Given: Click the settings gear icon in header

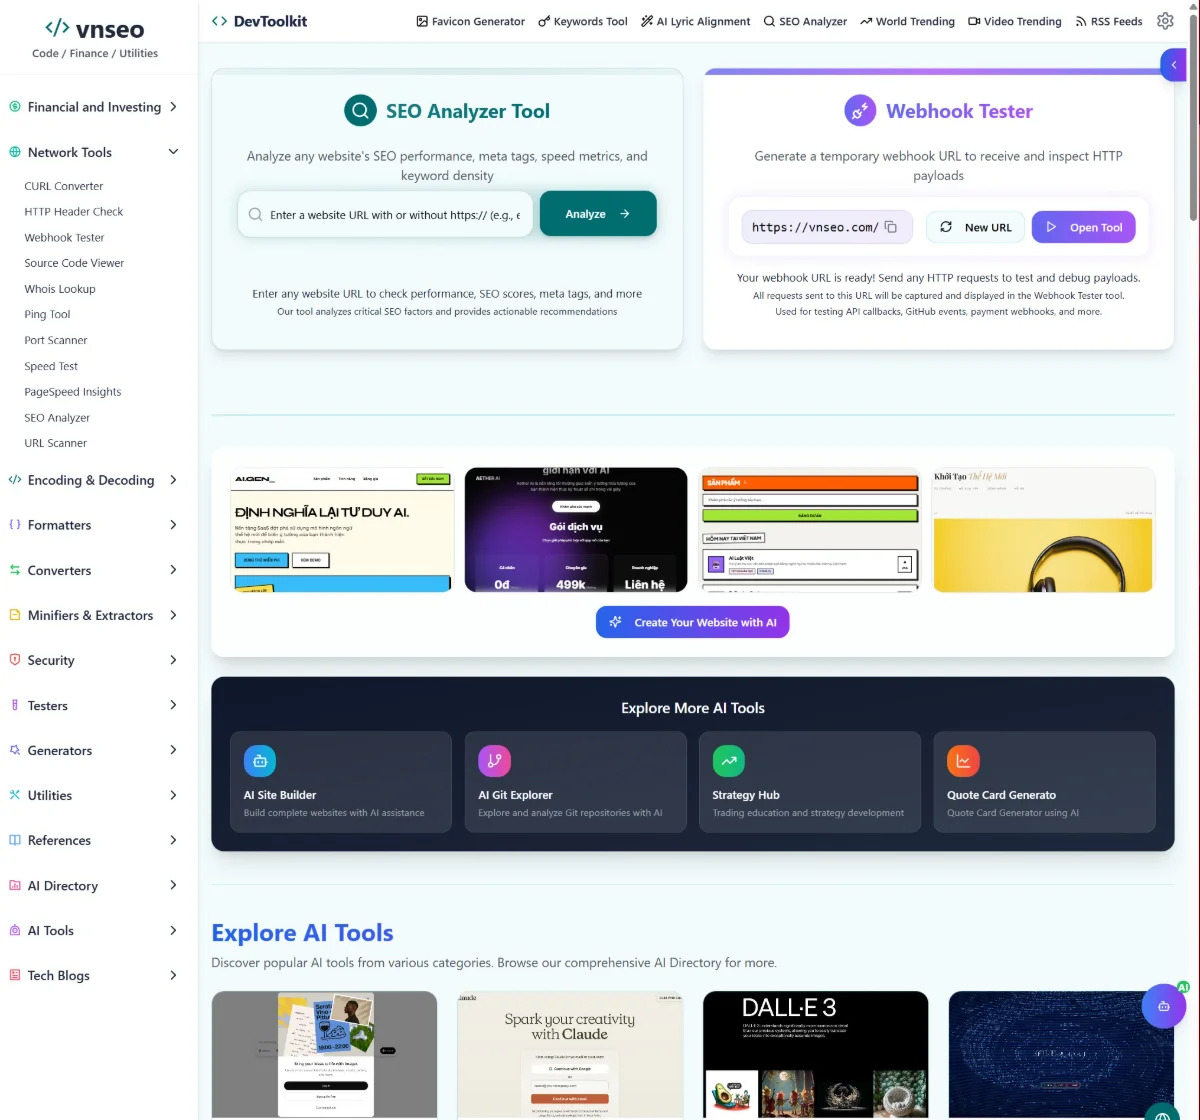Looking at the screenshot, I should pyautogui.click(x=1165, y=21).
